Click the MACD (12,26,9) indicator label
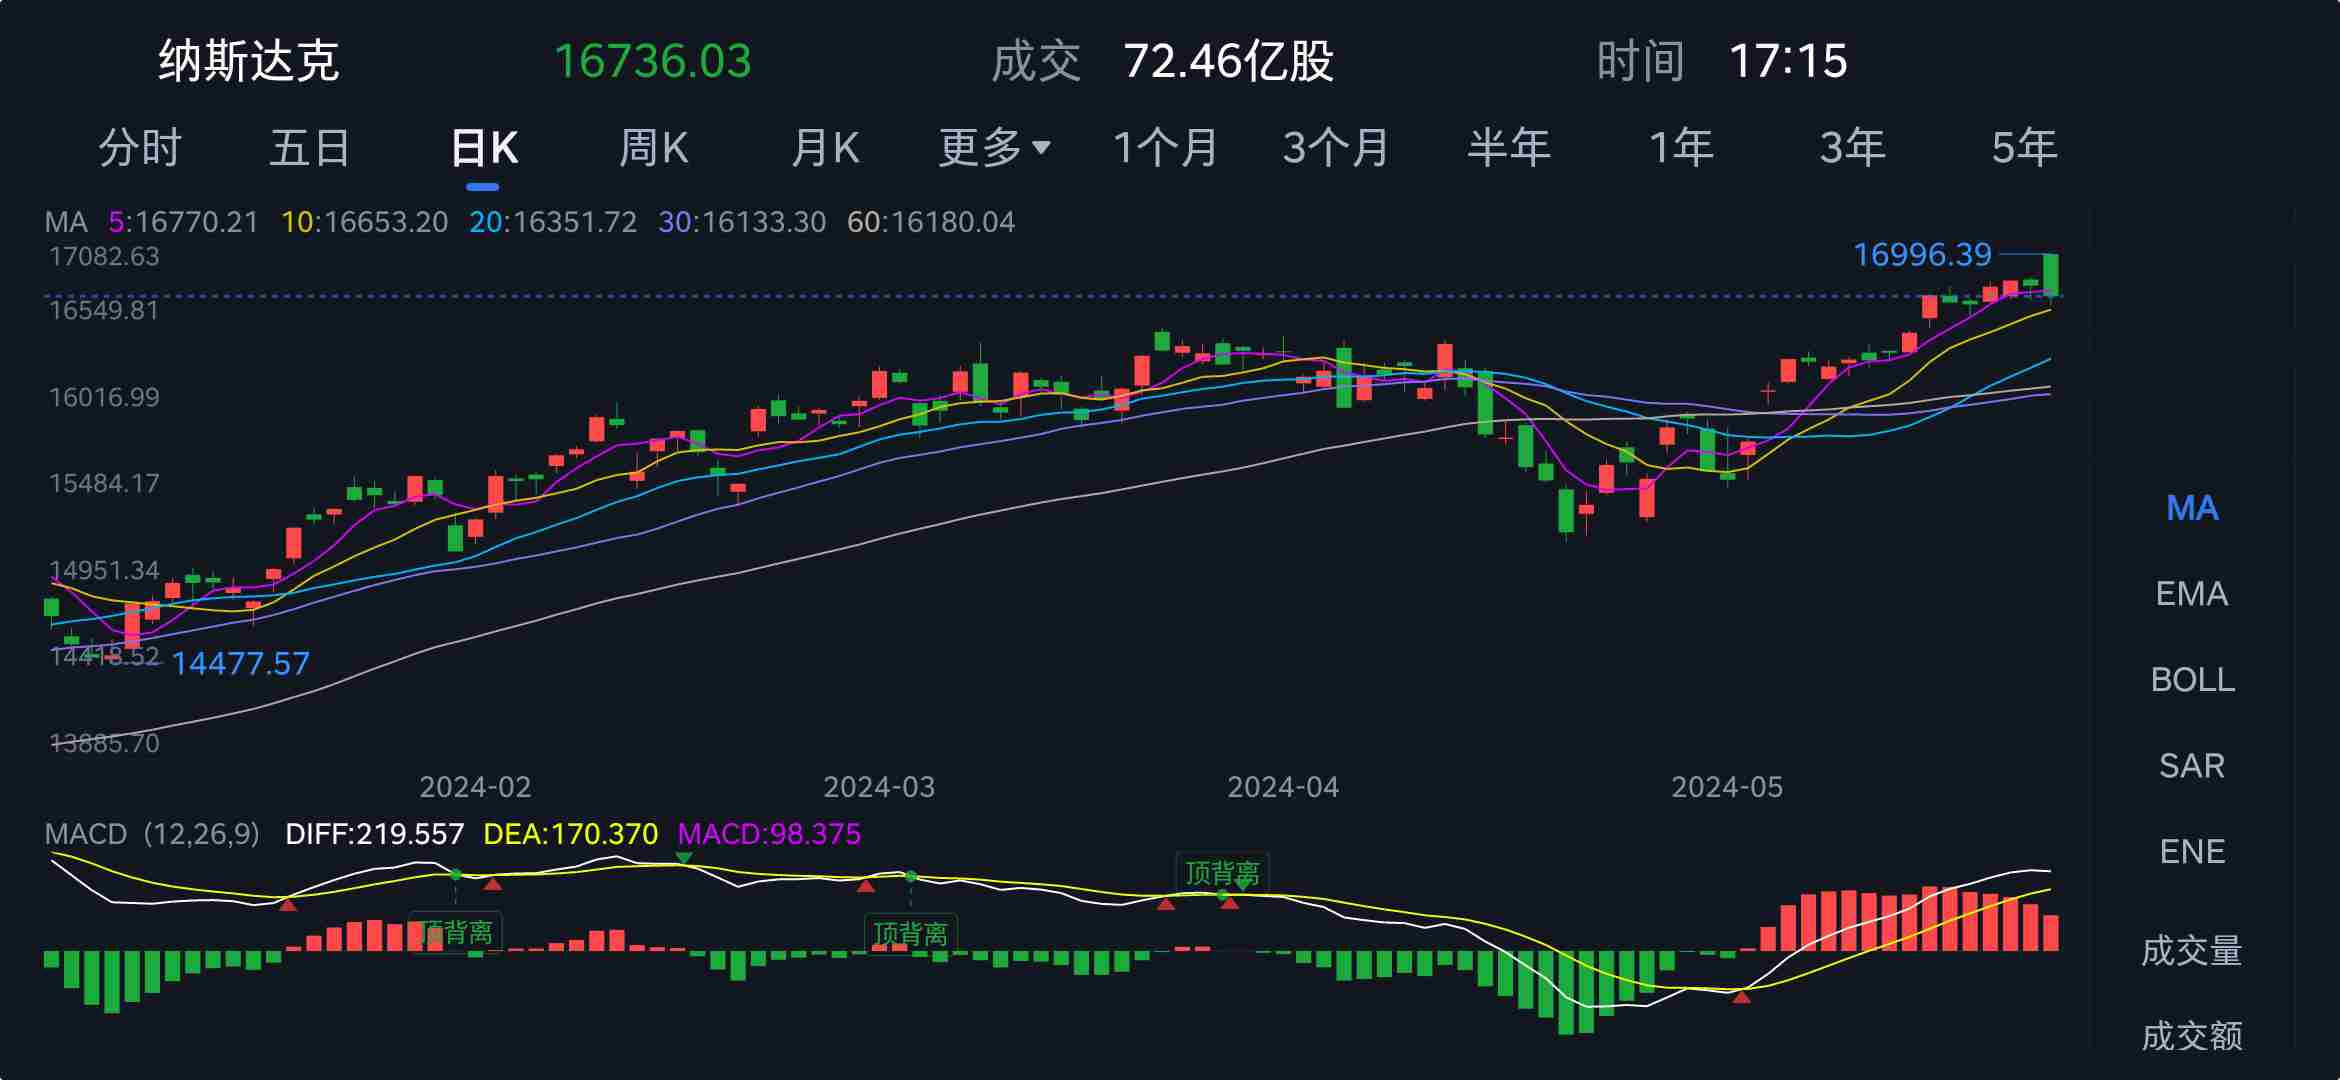 [152, 834]
